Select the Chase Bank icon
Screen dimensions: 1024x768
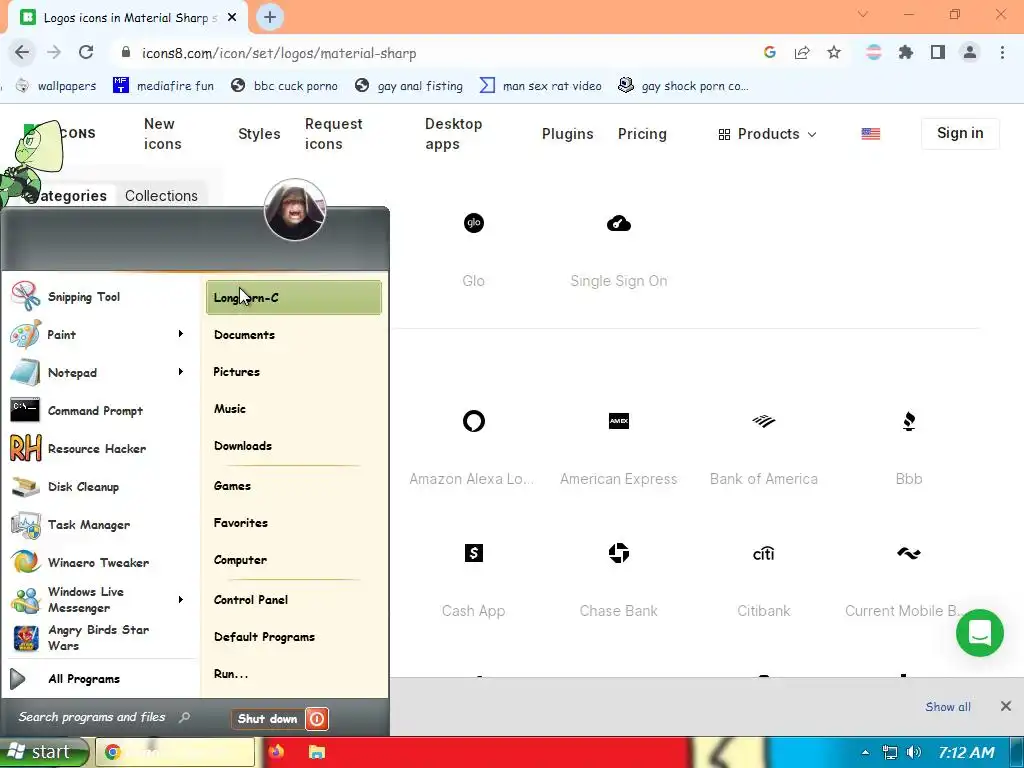[618, 553]
